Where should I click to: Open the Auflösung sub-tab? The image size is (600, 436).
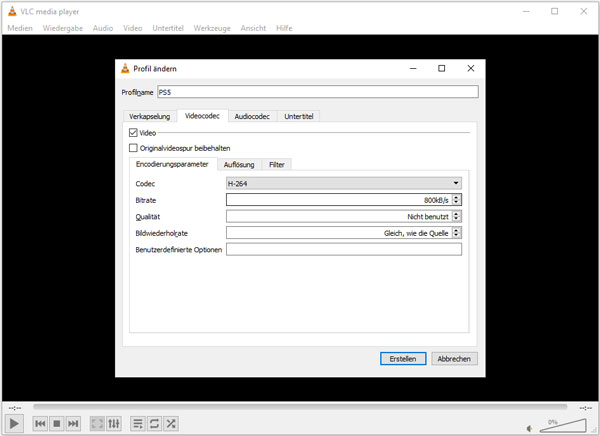coord(239,164)
